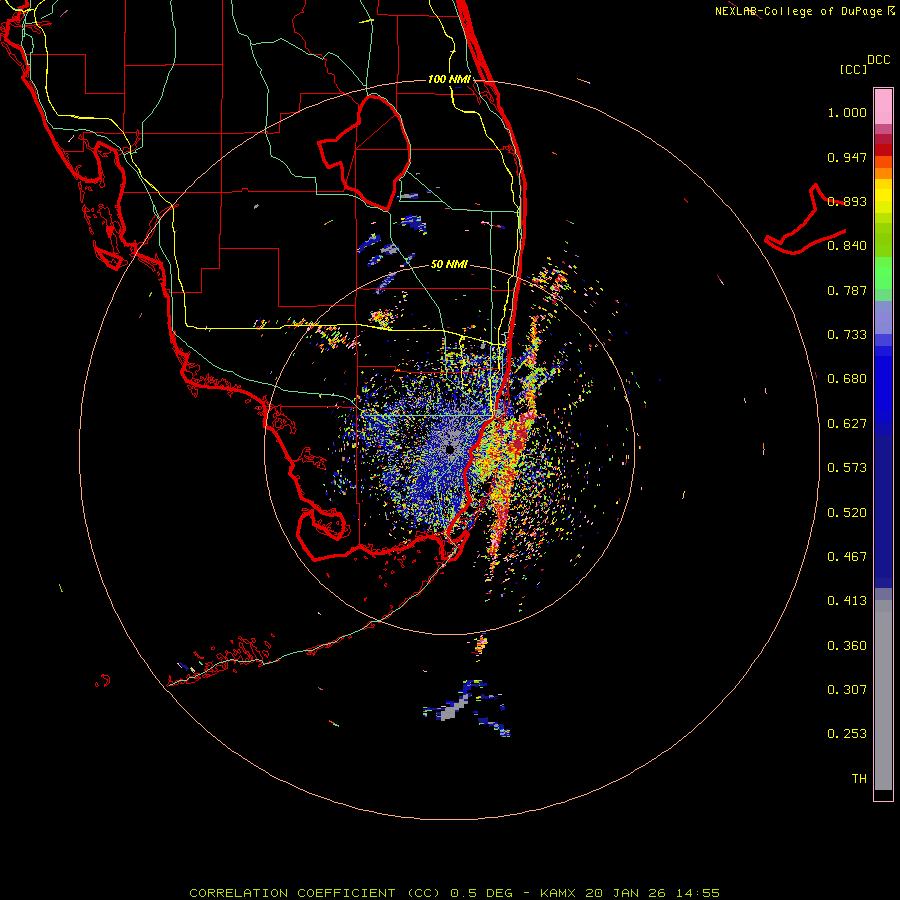Select the 0.413 legend value
Viewport: 900px width, 900px height.
click(x=847, y=601)
